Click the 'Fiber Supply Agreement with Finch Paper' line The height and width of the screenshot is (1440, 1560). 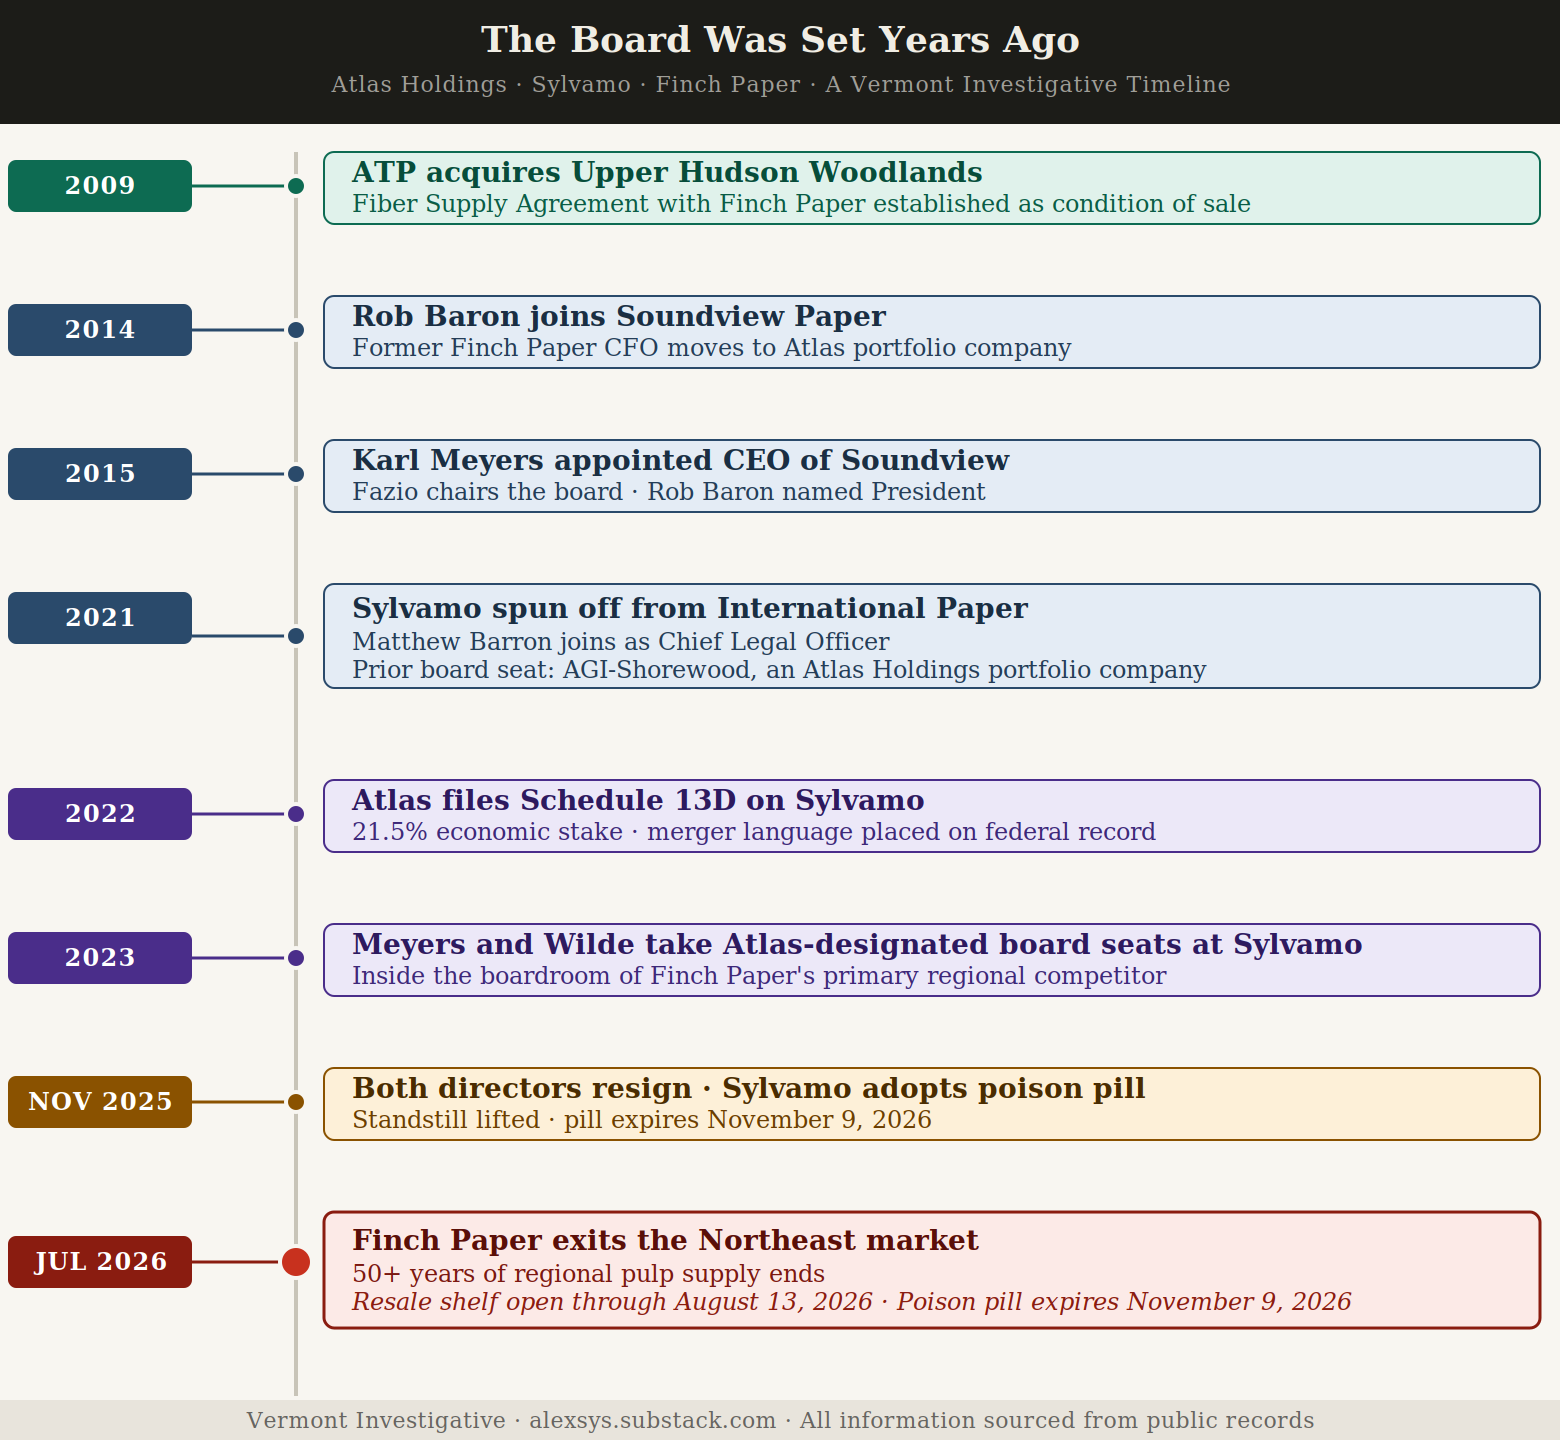coord(801,204)
